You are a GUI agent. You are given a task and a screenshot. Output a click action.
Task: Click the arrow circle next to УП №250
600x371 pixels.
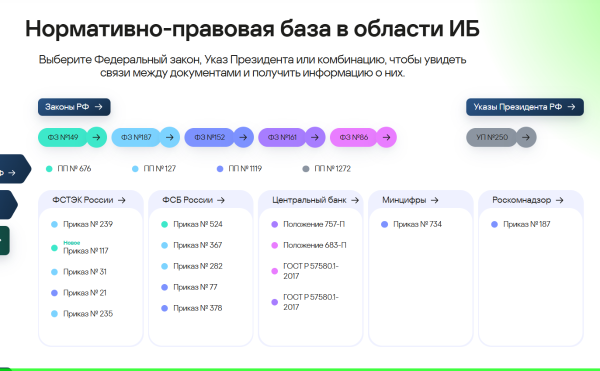pos(526,137)
